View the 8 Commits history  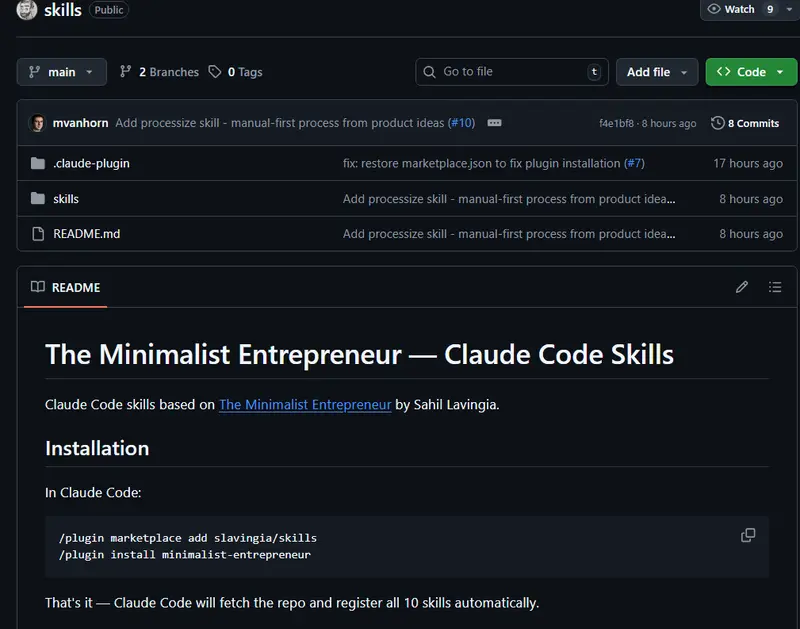(x=745, y=123)
